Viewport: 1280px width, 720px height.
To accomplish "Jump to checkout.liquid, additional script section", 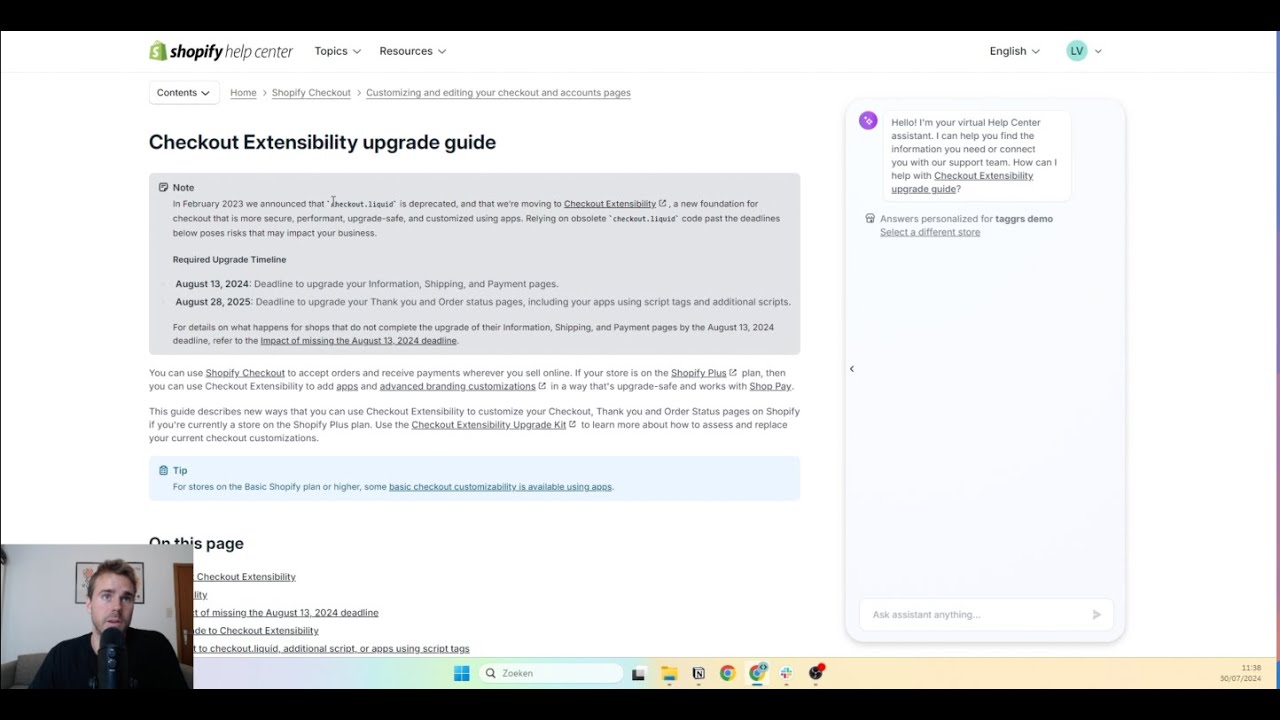I will 331,649.
